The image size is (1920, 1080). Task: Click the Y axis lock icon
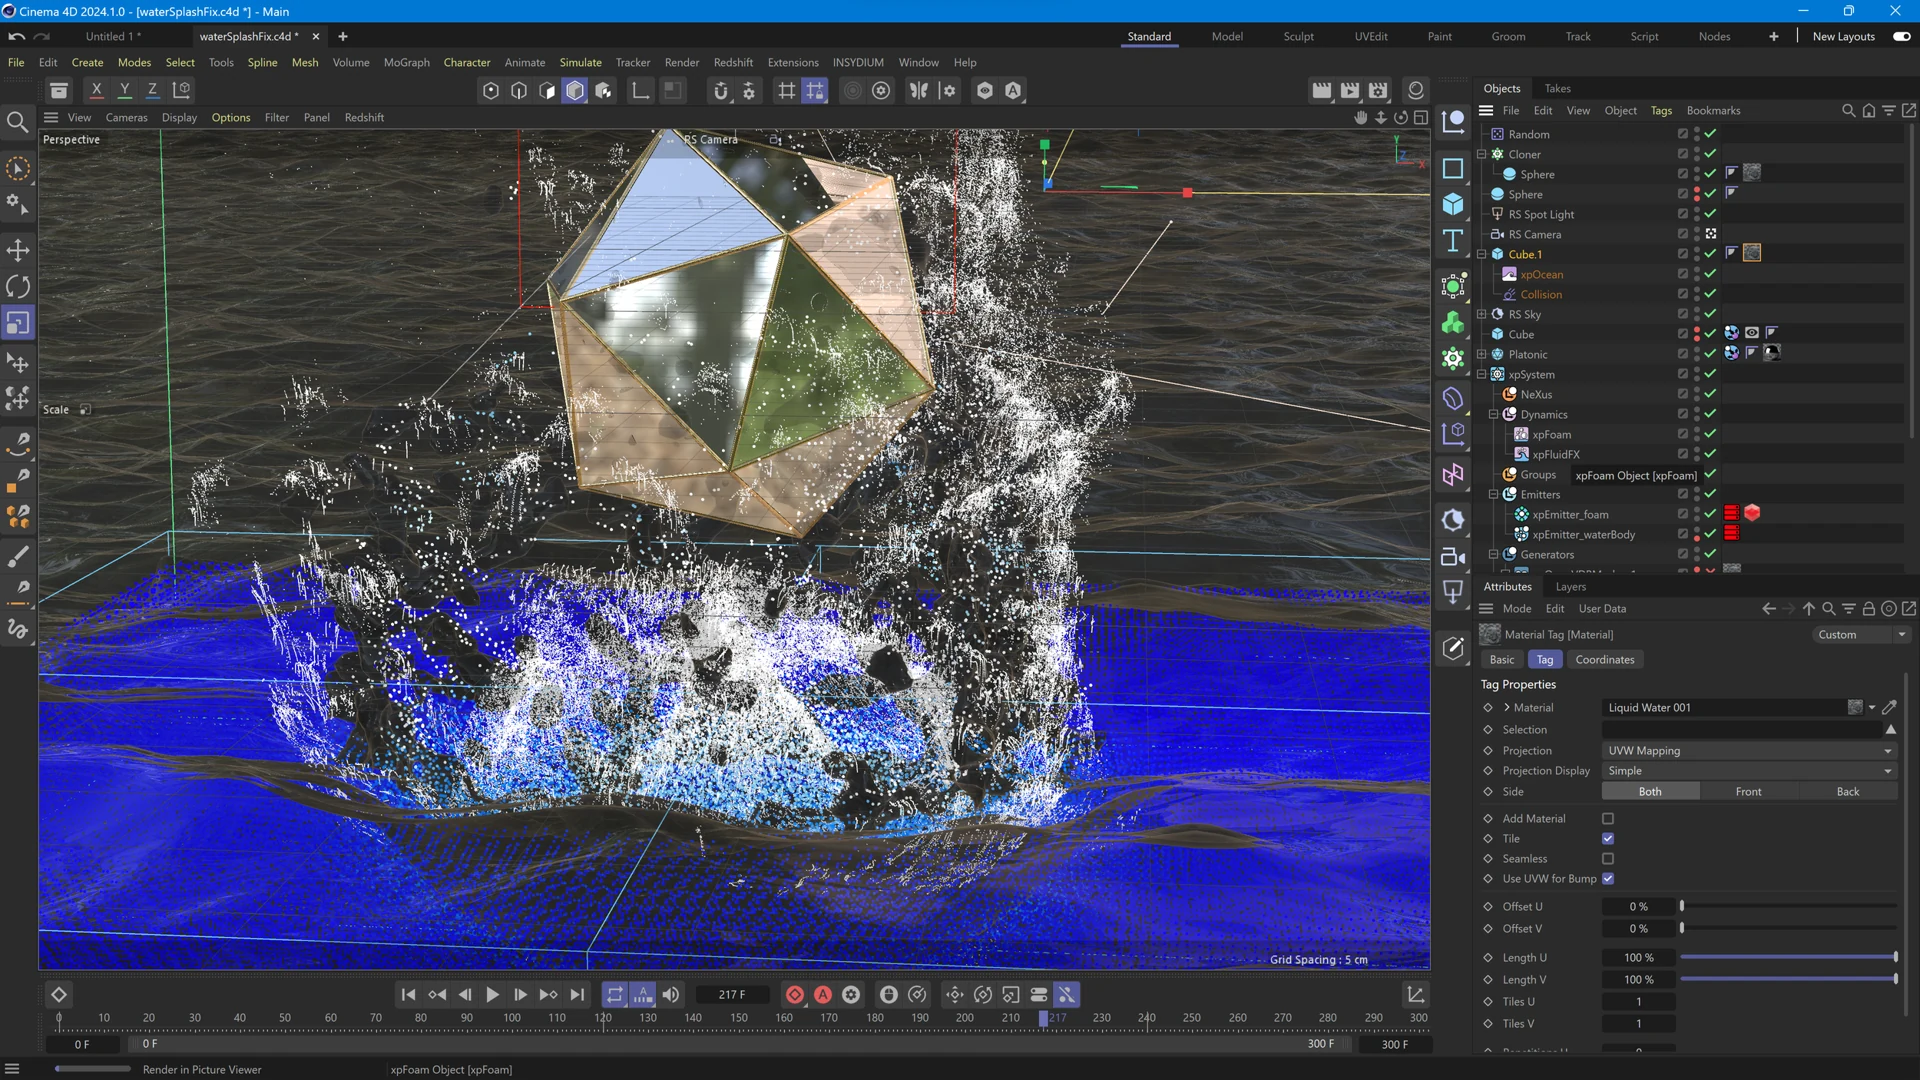click(x=124, y=90)
